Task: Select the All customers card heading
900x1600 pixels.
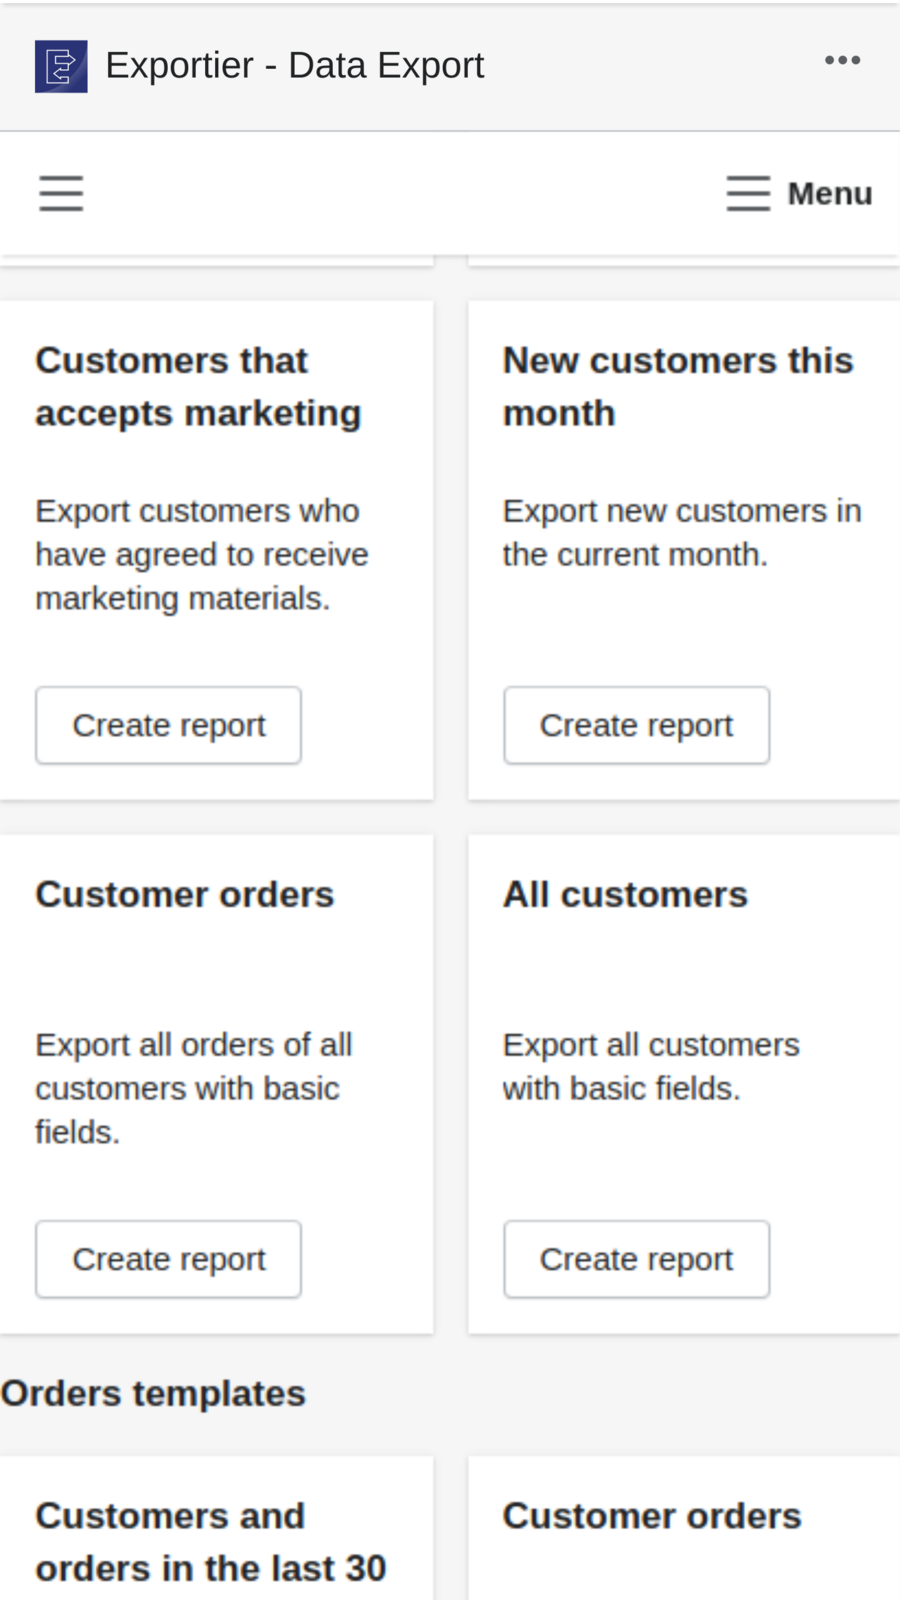Action: 625,893
